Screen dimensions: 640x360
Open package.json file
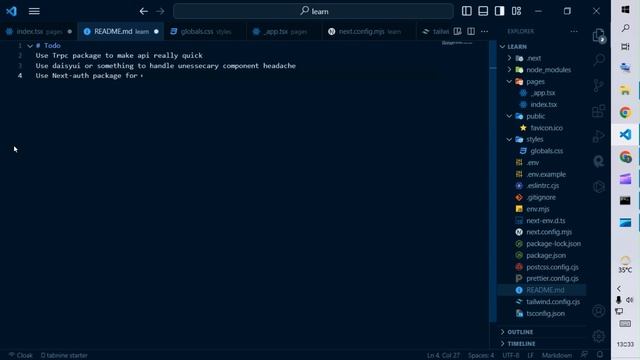546,256
